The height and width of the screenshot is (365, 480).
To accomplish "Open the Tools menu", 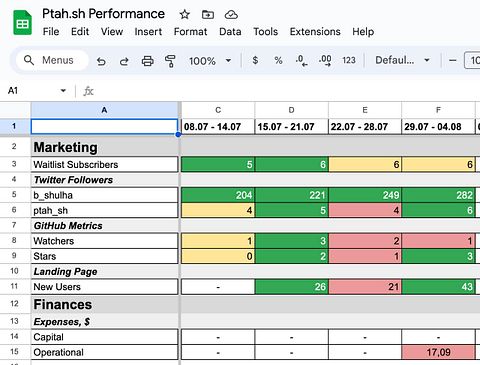I will click(265, 32).
